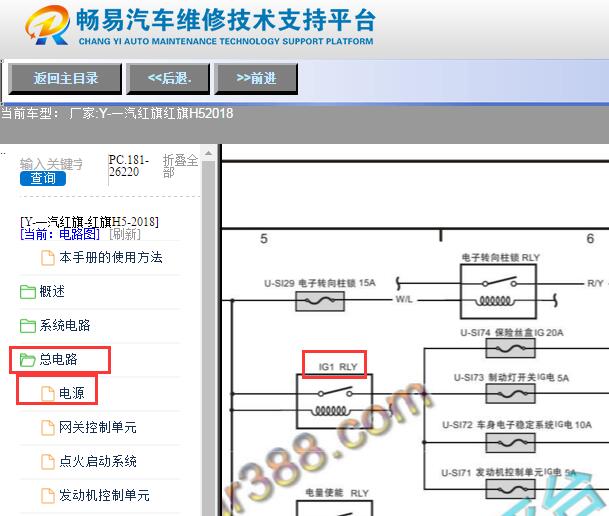Click the IG1 RLY relay symbol
This screenshot has height=516, width=609.
tap(334, 401)
